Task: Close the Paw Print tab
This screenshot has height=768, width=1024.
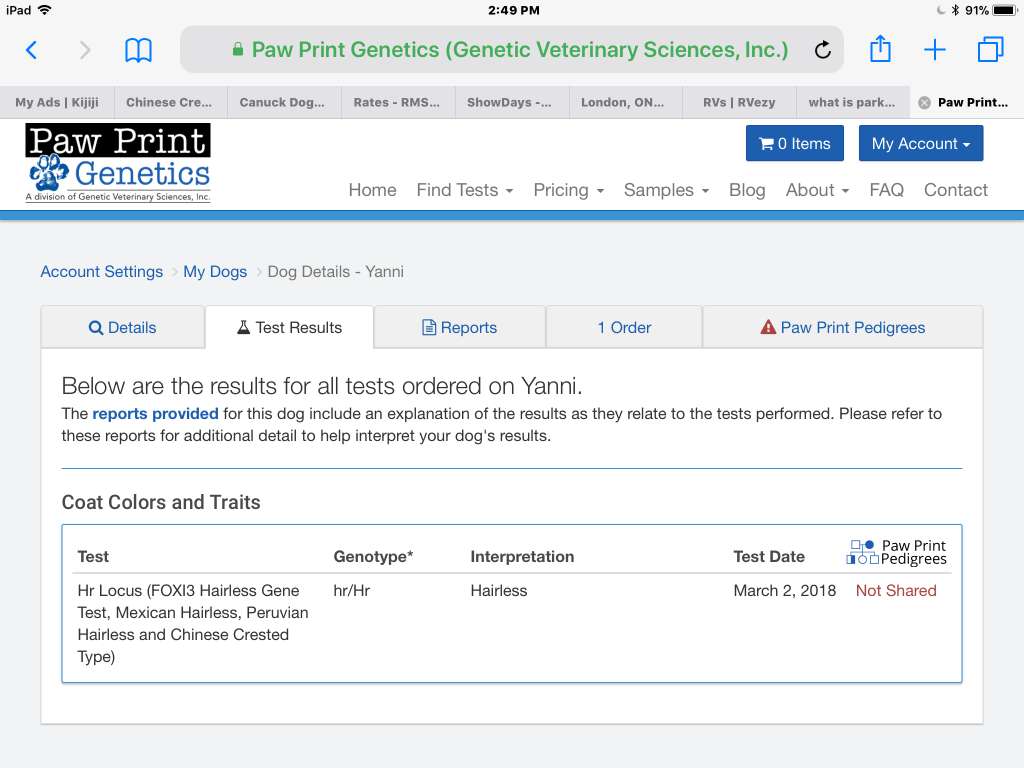Action: pyautogui.click(x=924, y=103)
